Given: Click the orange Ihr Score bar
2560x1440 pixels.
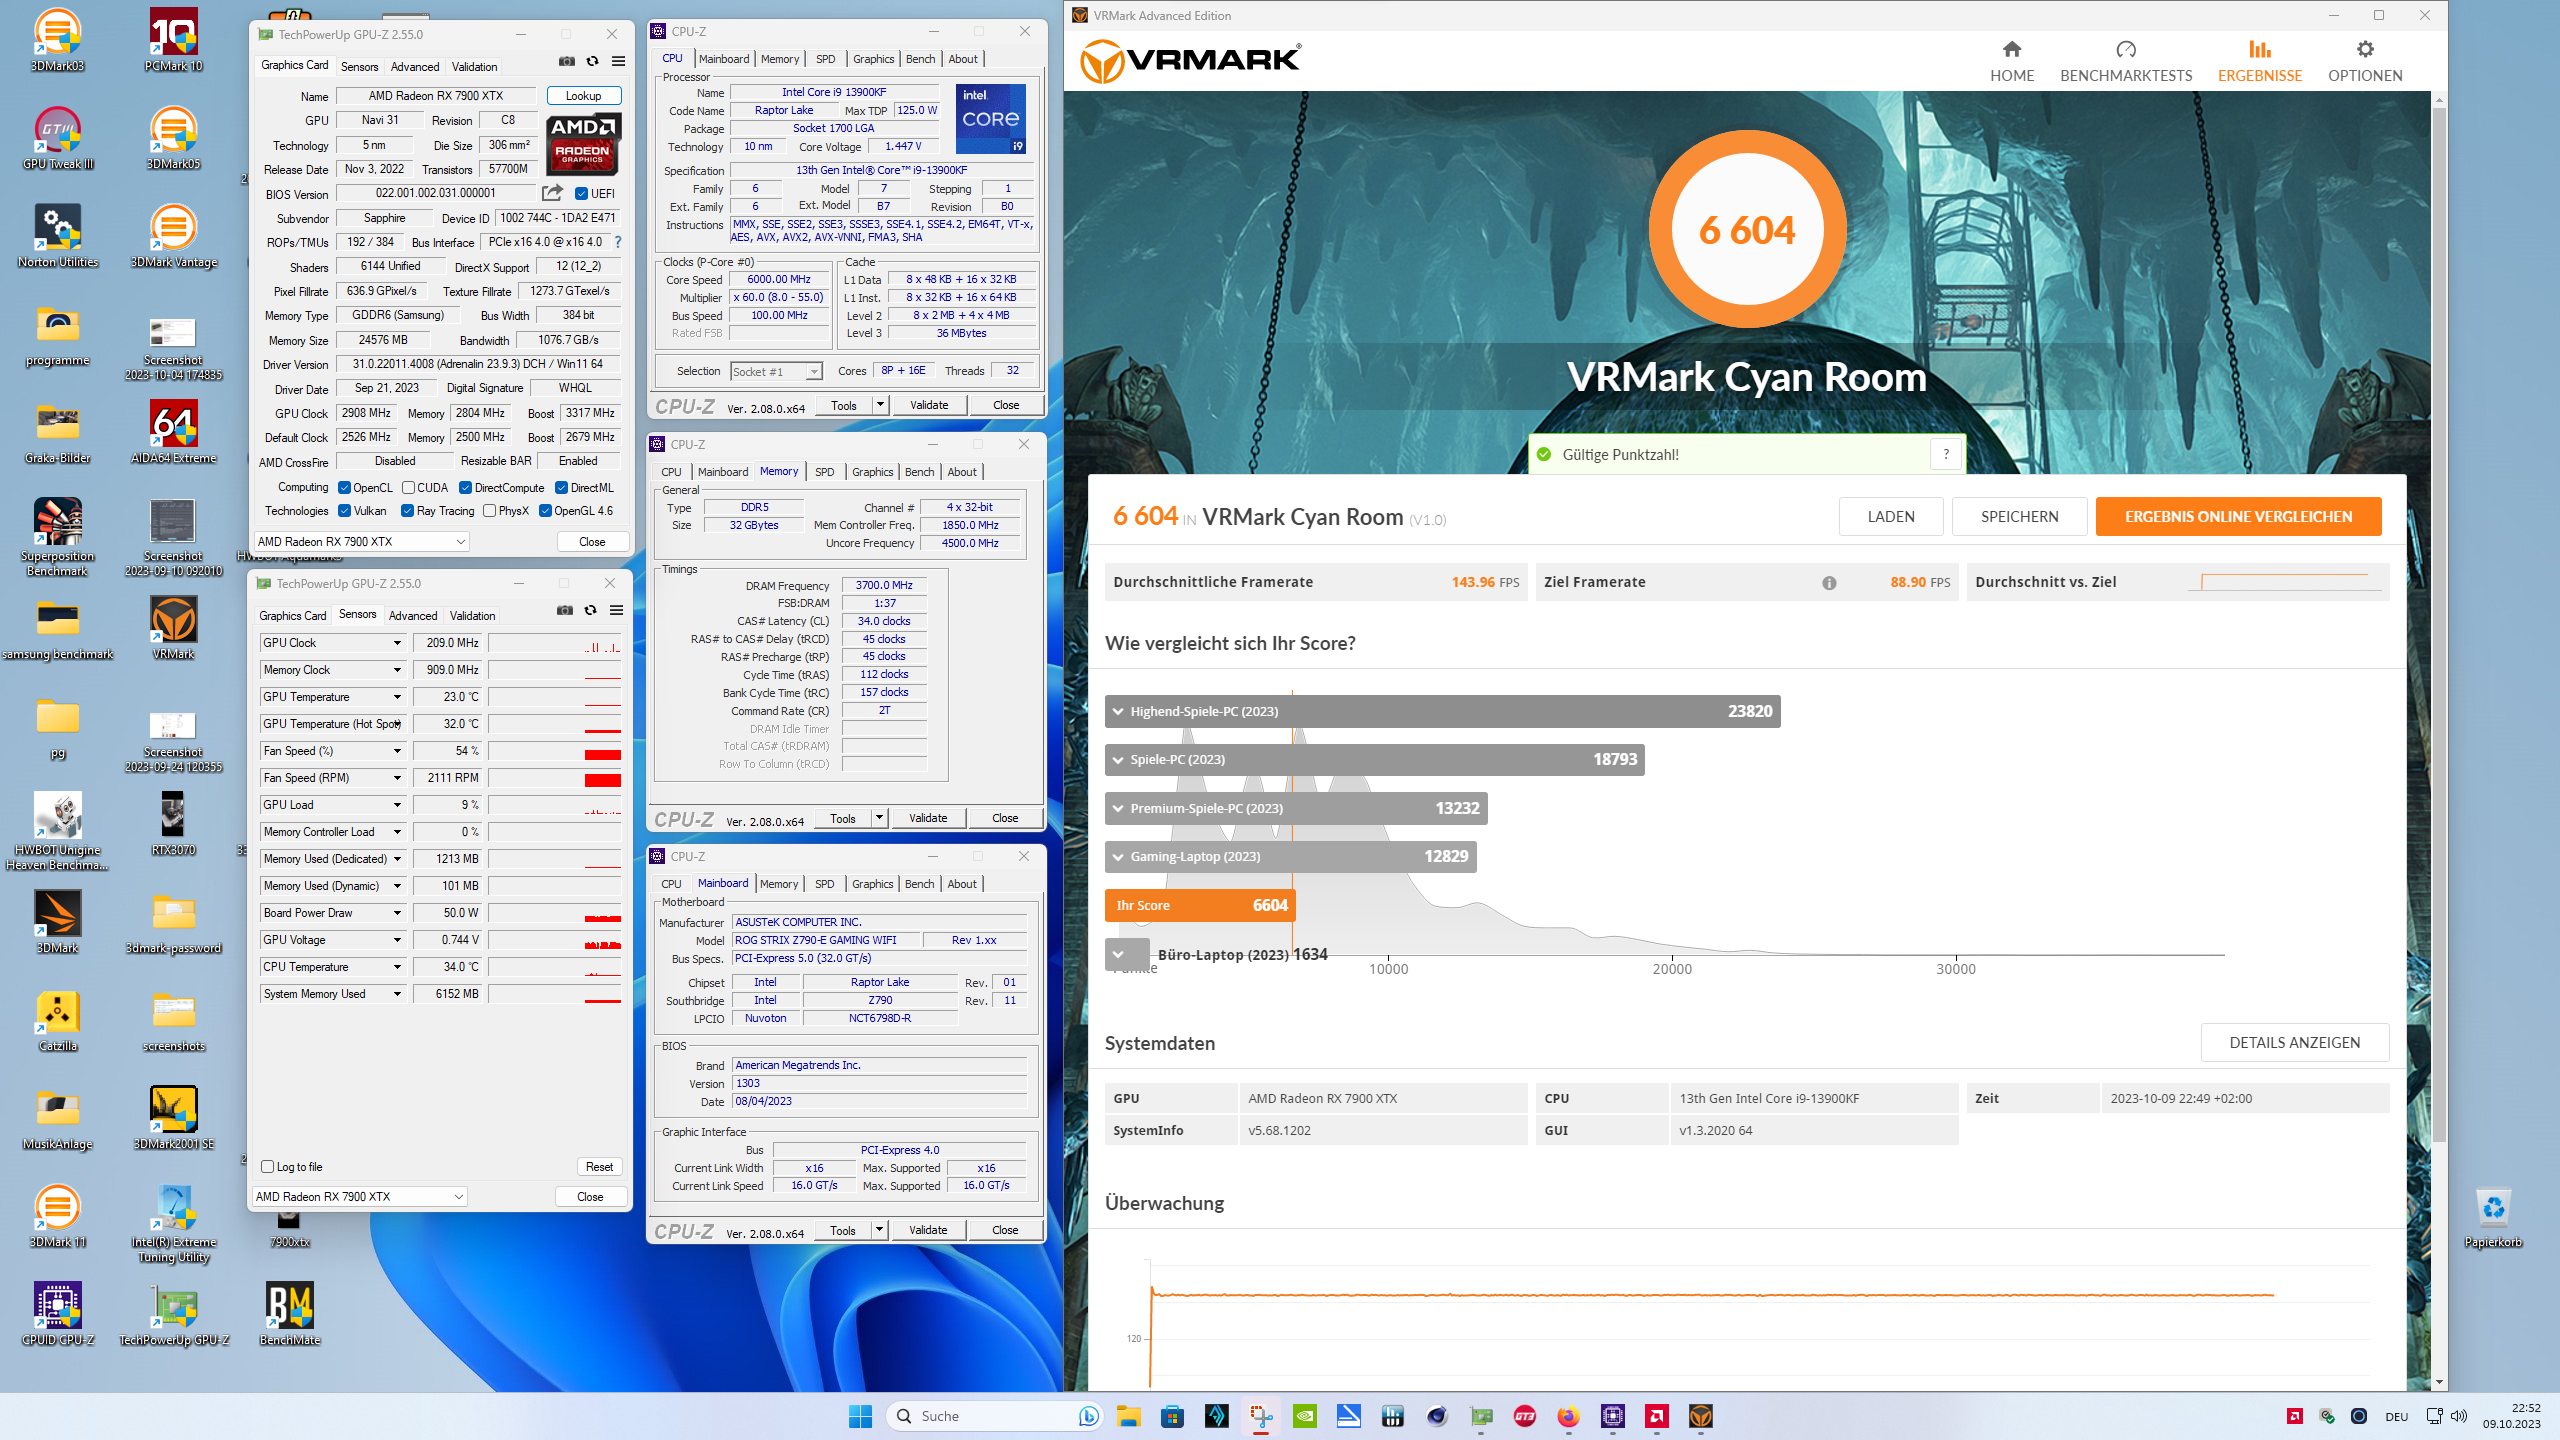Looking at the screenshot, I should pyautogui.click(x=1200, y=905).
